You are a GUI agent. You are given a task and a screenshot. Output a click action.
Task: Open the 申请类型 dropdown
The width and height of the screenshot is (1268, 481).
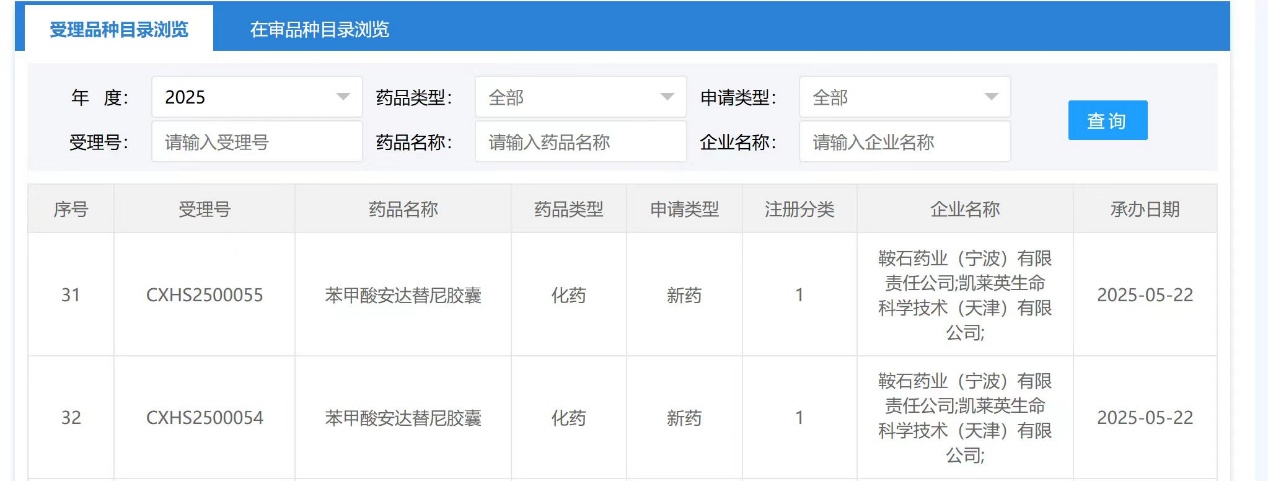(904, 97)
